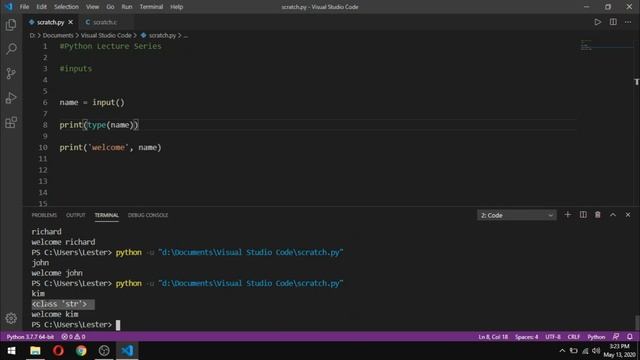Open the volume control in the system tray
Image resolution: width=640 pixels, height=360 pixels.
coord(596,351)
